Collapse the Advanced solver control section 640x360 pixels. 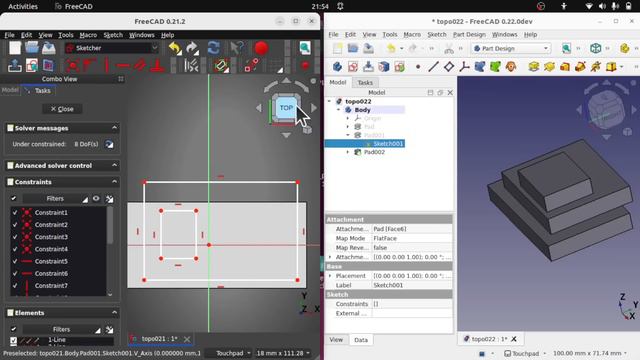pos(114,165)
